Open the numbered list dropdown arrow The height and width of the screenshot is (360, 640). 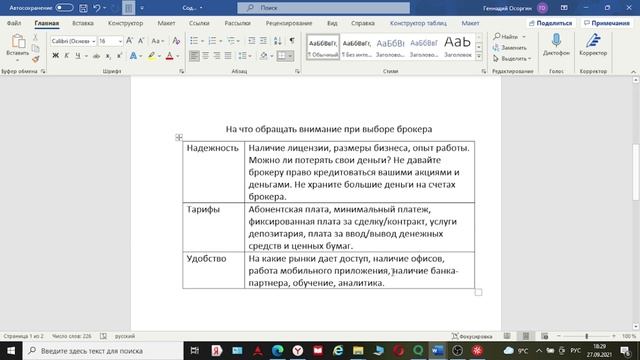221,41
